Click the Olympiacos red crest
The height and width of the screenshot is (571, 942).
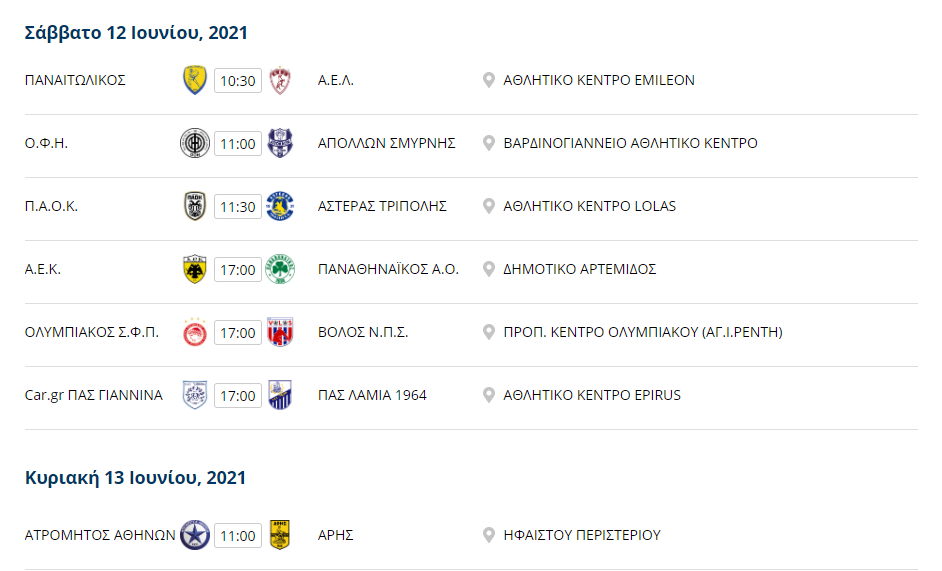[x=195, y=332]
